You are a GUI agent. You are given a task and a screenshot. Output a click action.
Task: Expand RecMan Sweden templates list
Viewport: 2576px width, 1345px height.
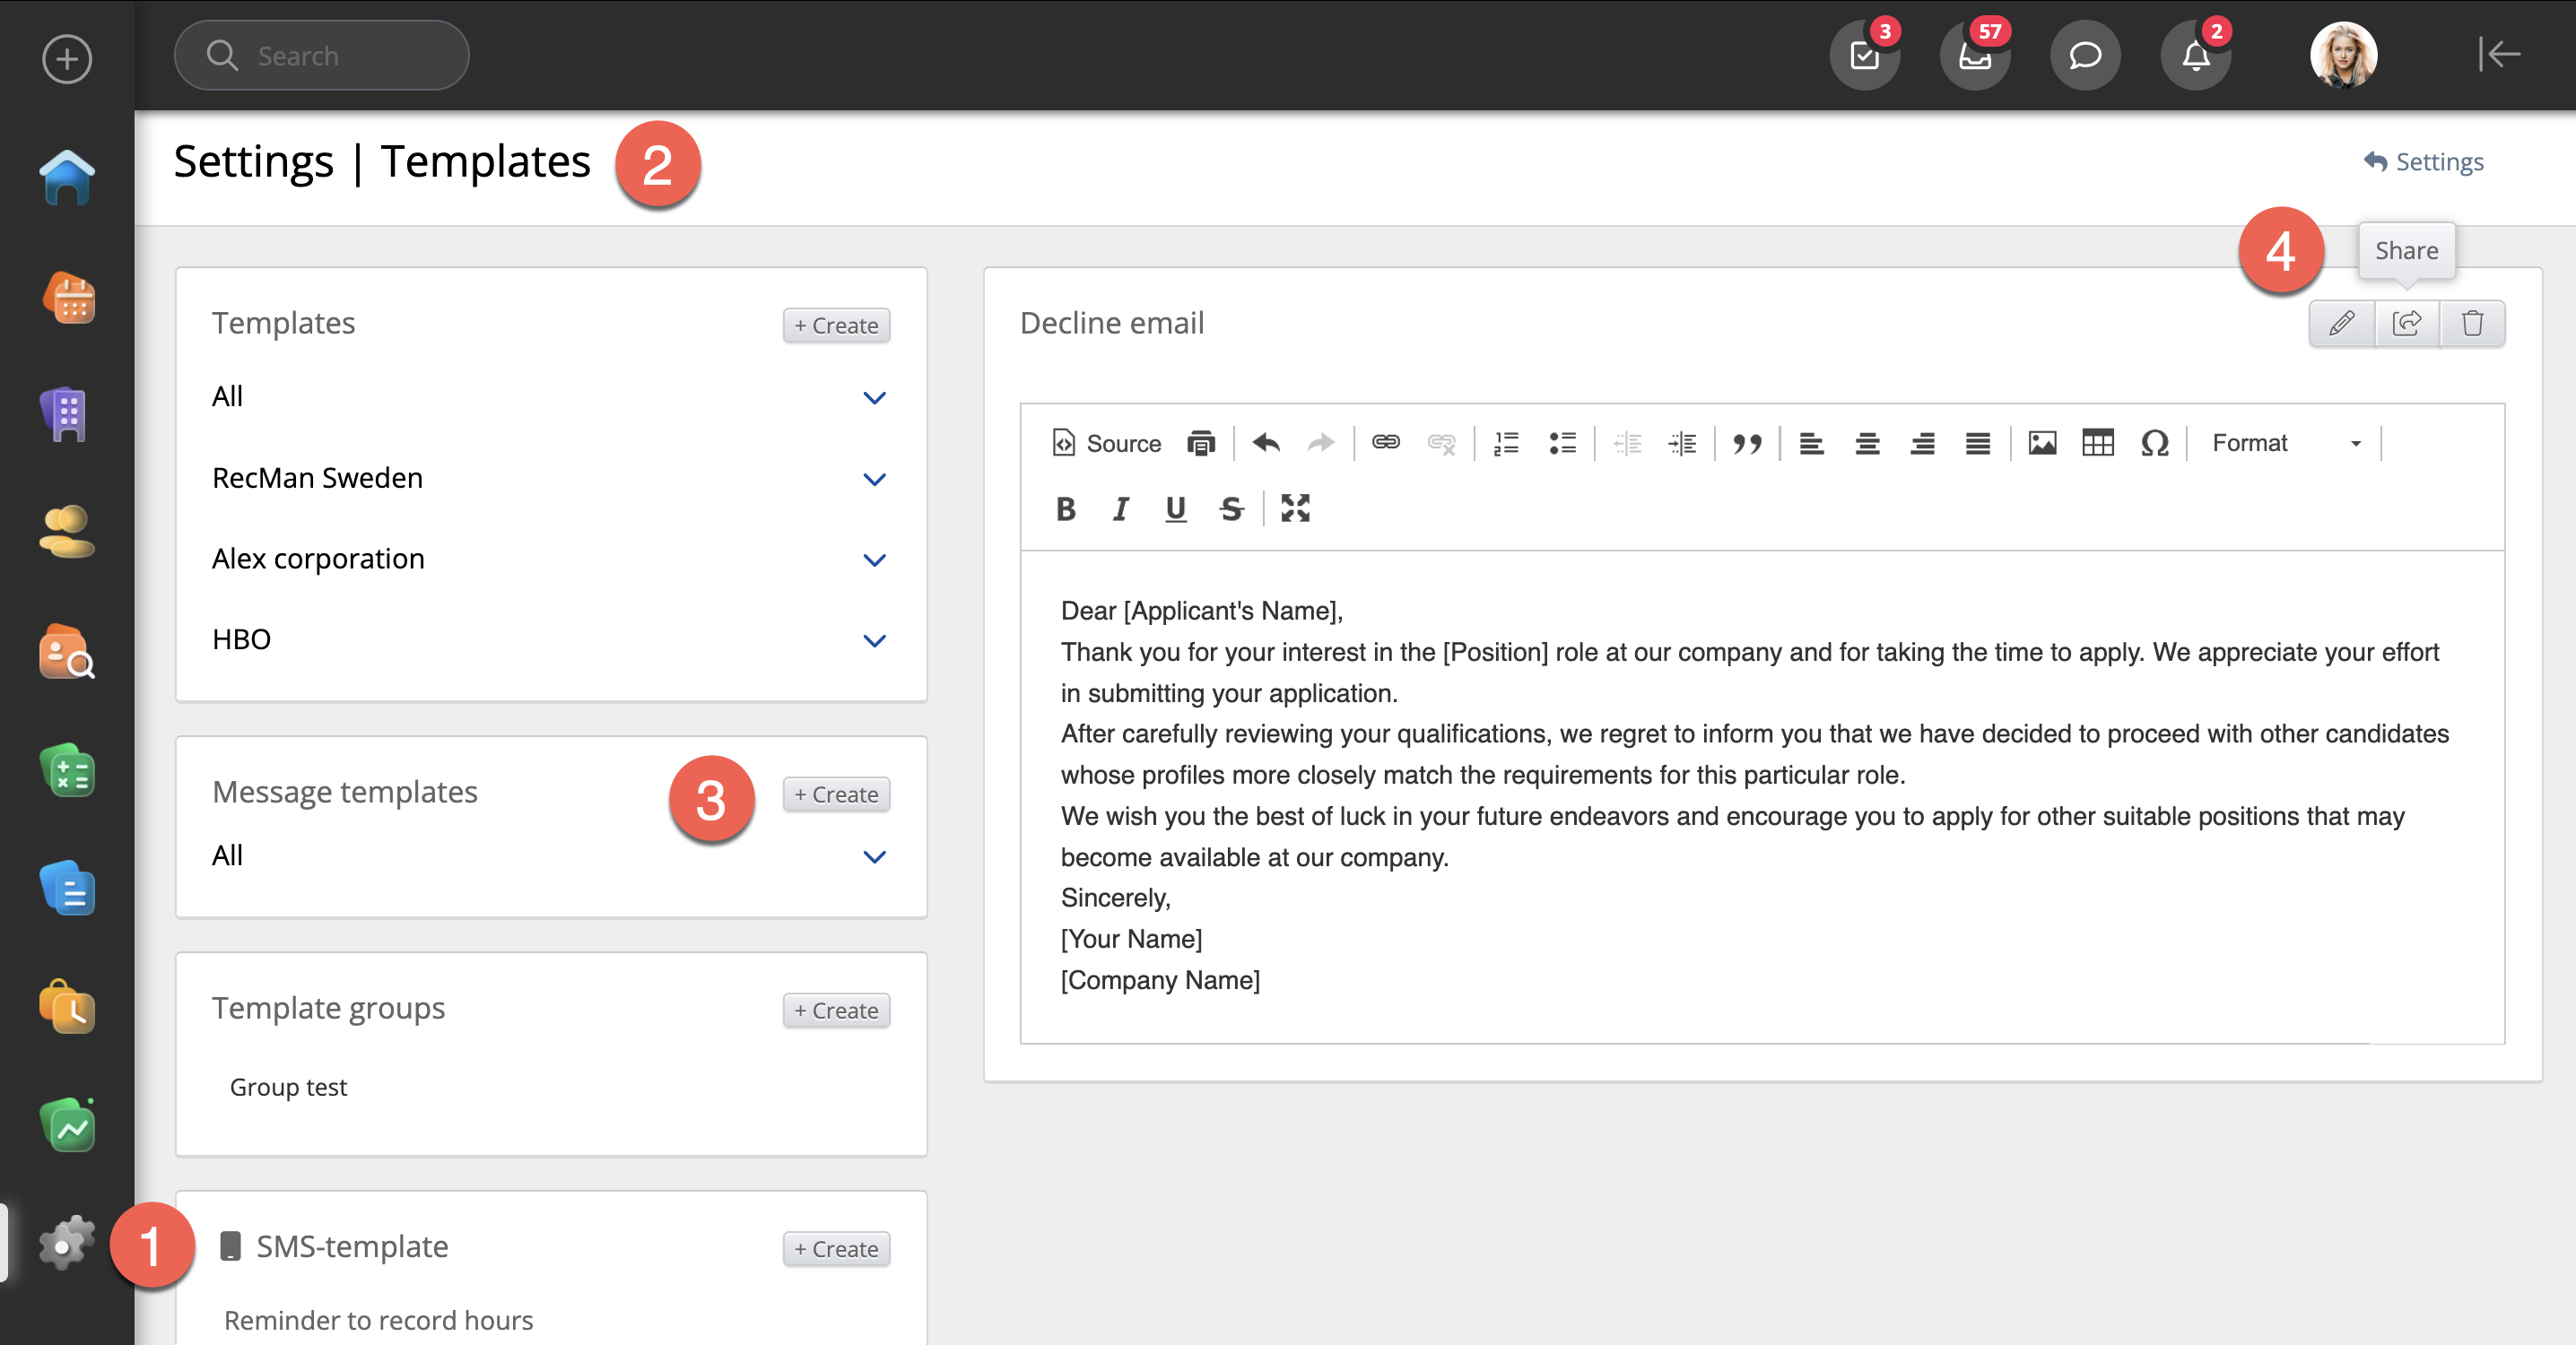874,479
